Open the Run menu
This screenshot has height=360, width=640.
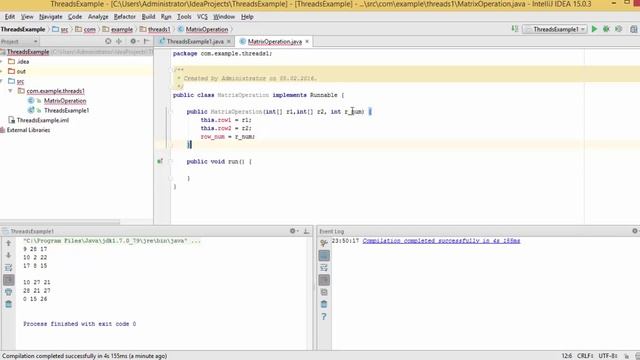[166, 17]
